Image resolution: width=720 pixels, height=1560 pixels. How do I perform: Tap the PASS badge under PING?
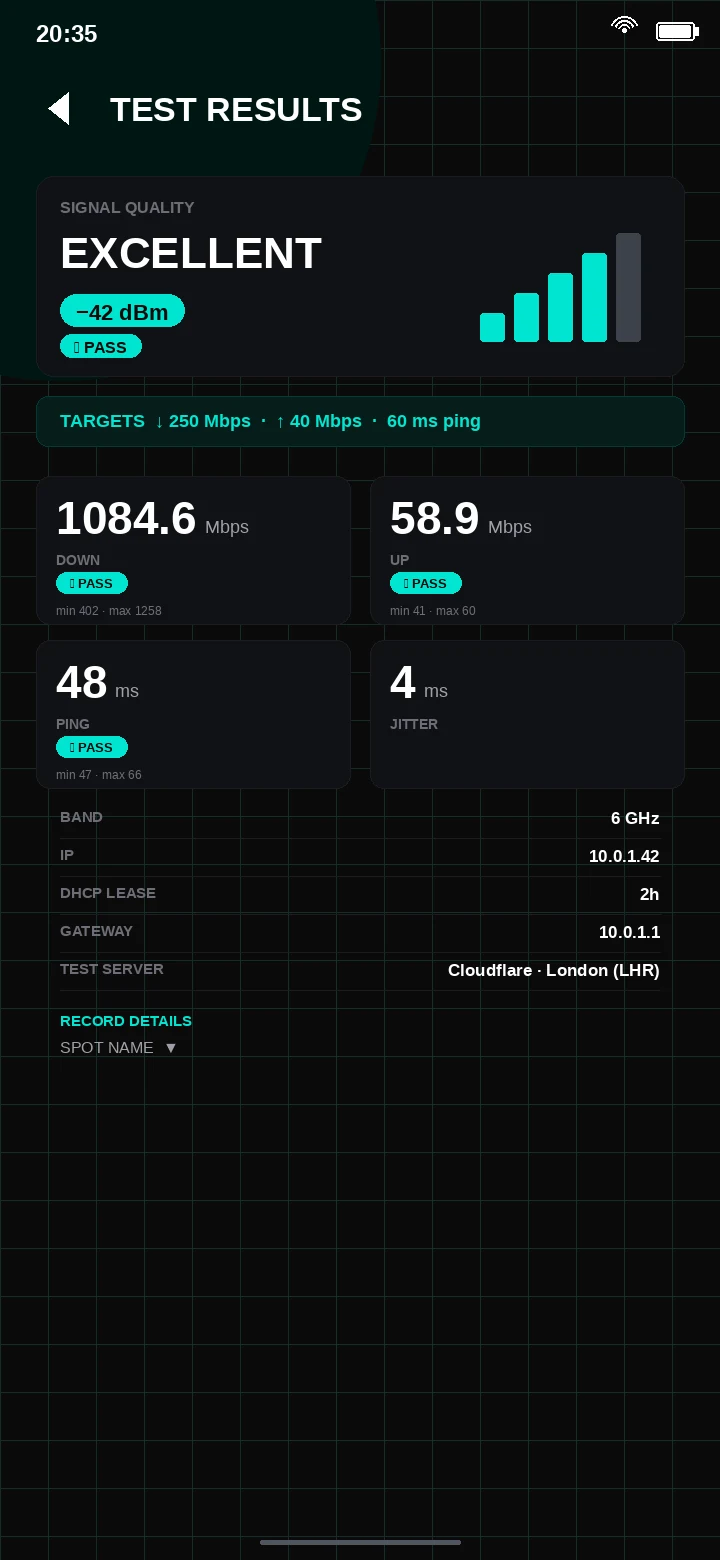pos(92,747)
